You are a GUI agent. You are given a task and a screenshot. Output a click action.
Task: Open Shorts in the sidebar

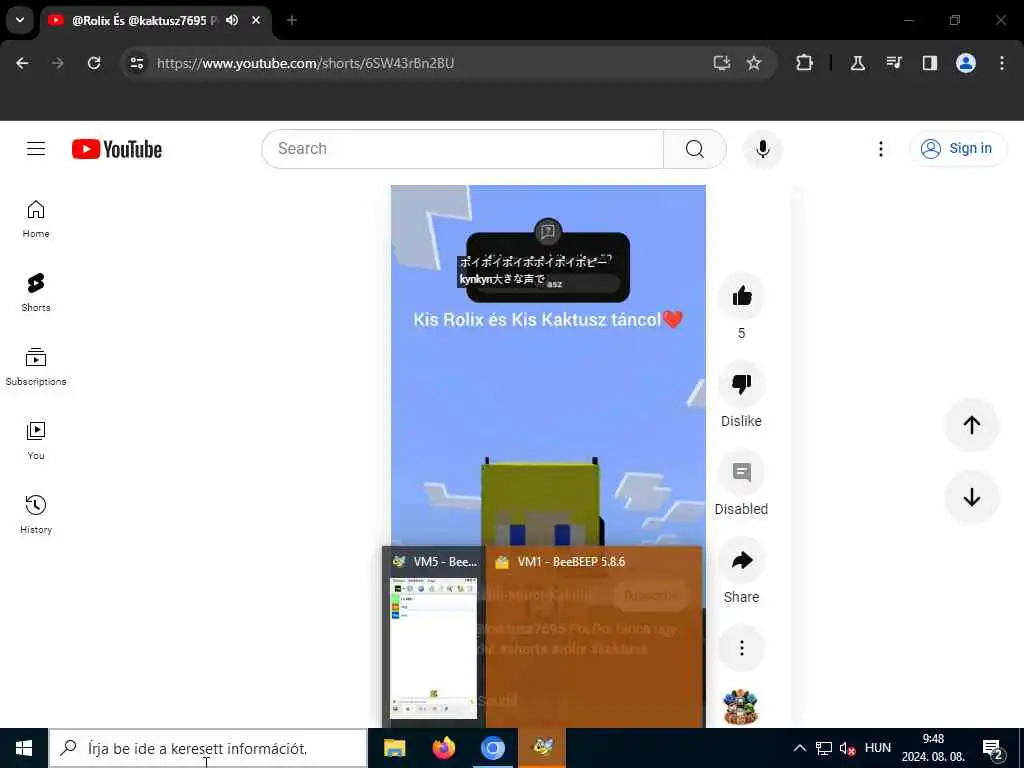click(x=36, y=293)
